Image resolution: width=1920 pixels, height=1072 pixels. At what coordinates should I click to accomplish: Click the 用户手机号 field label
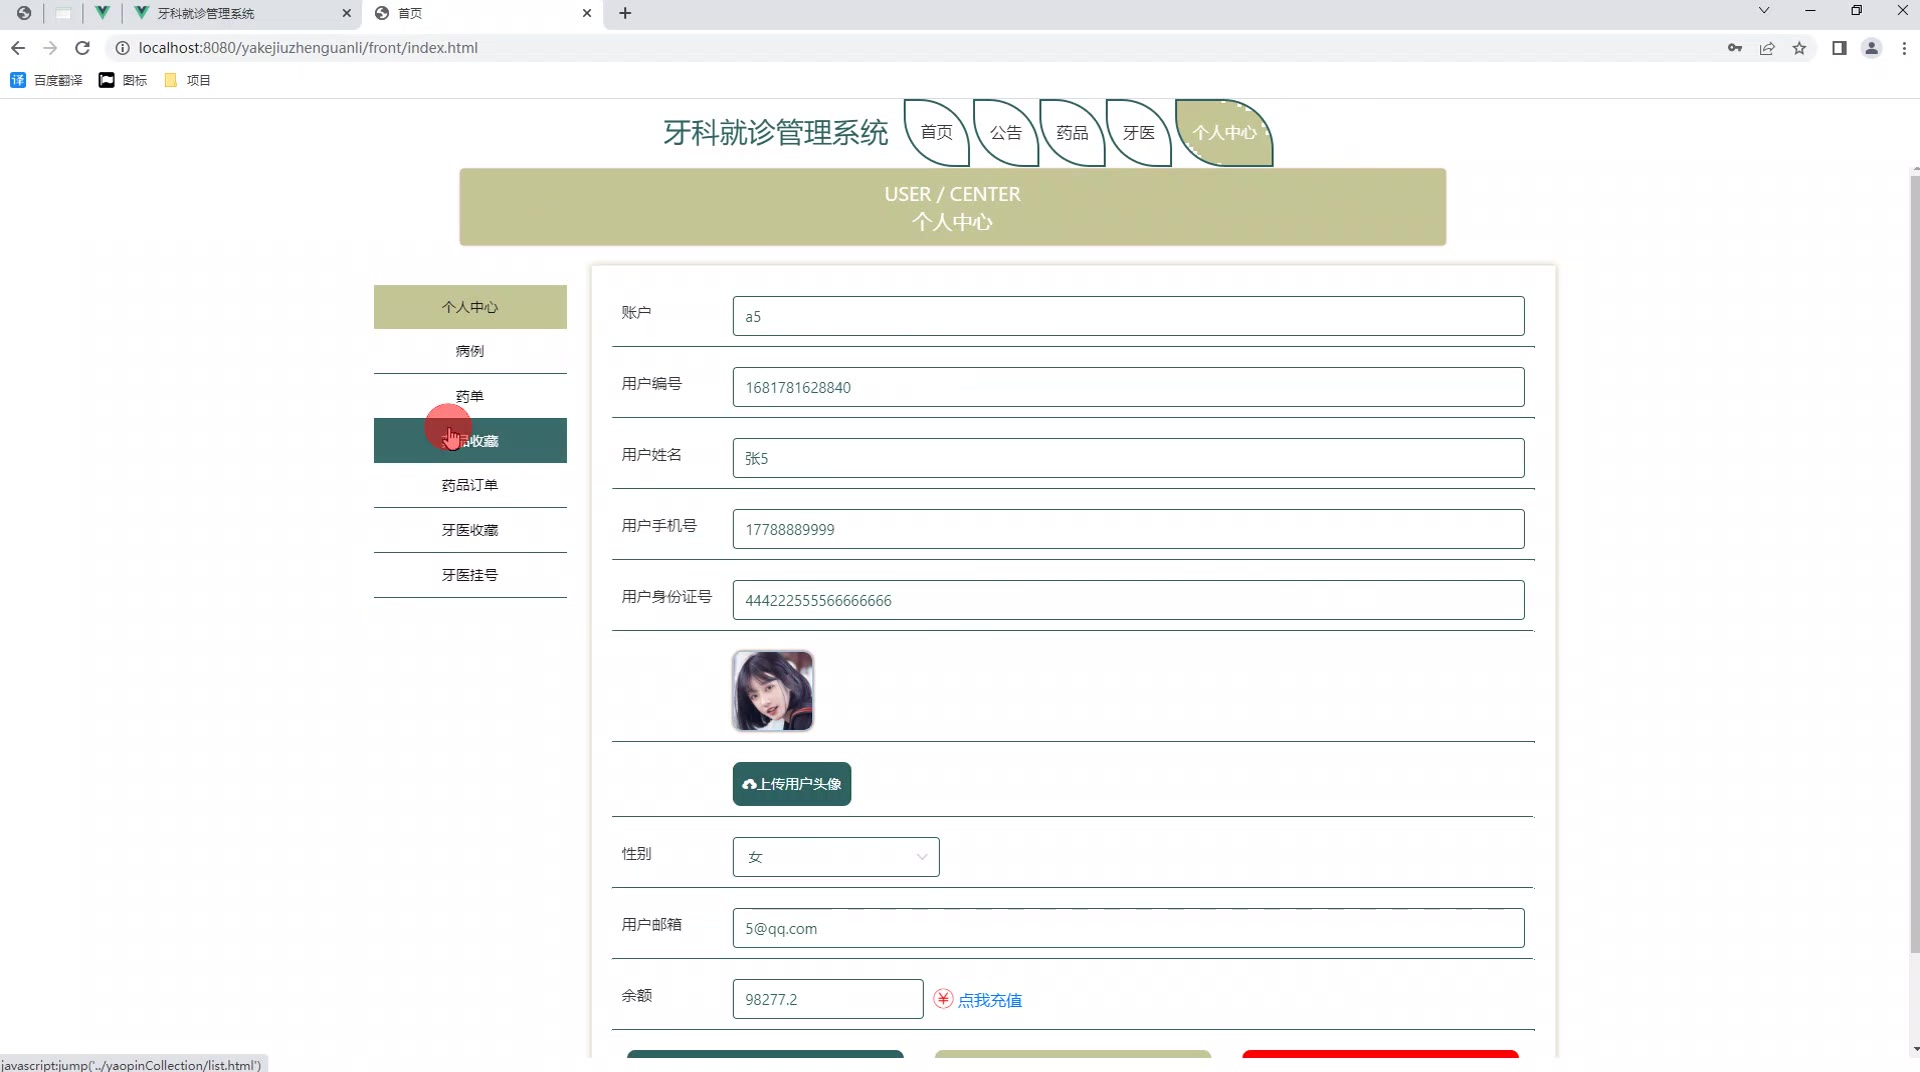659,526
